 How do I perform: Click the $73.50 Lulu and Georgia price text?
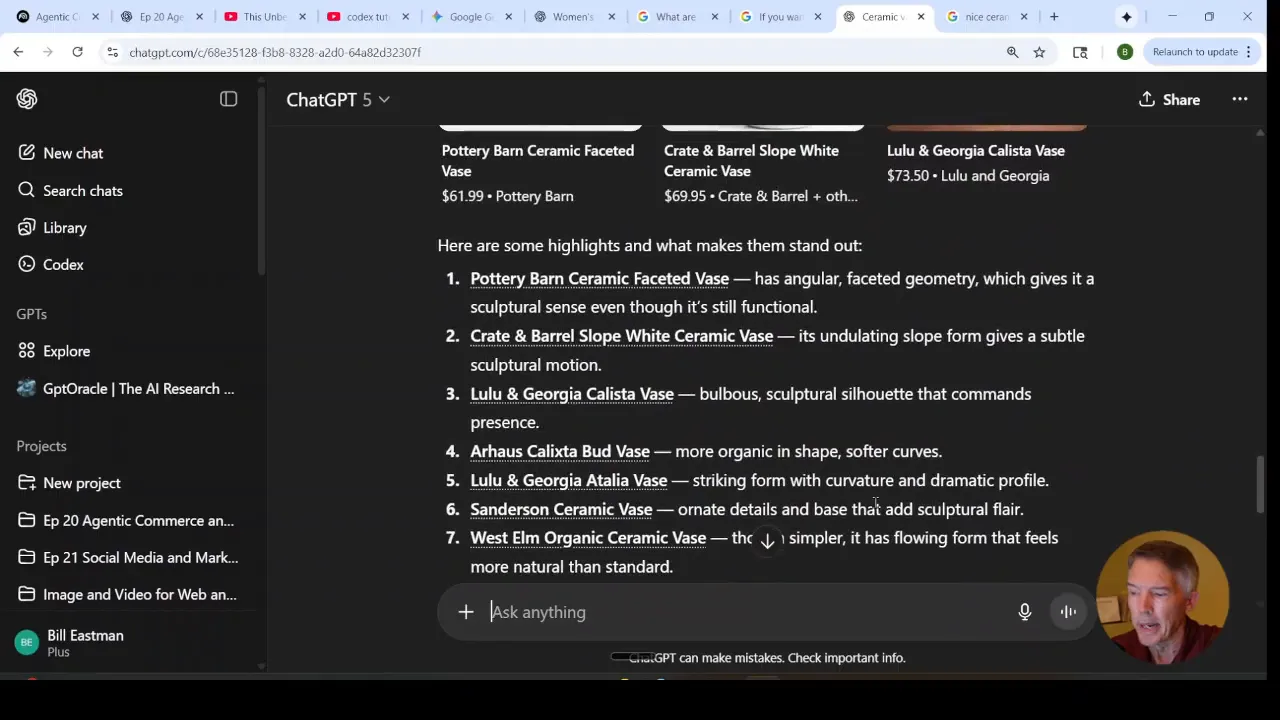[x=968, y=176]
